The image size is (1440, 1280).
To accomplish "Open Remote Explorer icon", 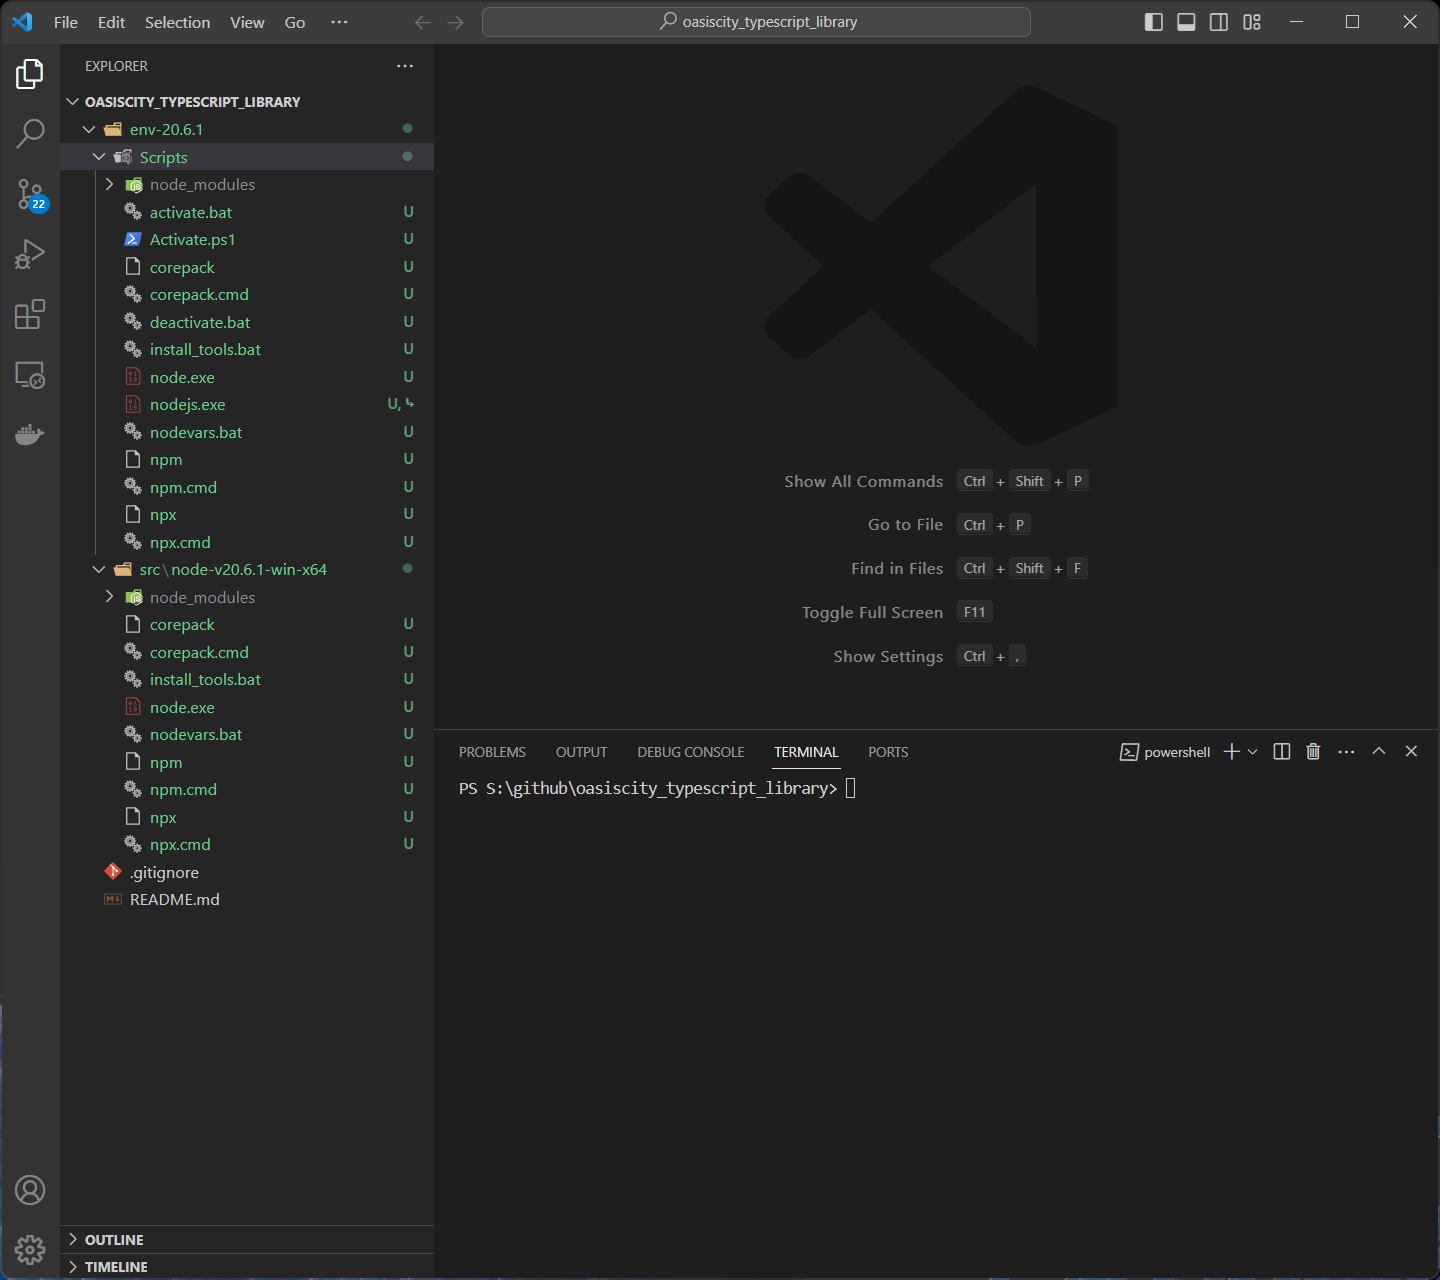I will point(30,375).
